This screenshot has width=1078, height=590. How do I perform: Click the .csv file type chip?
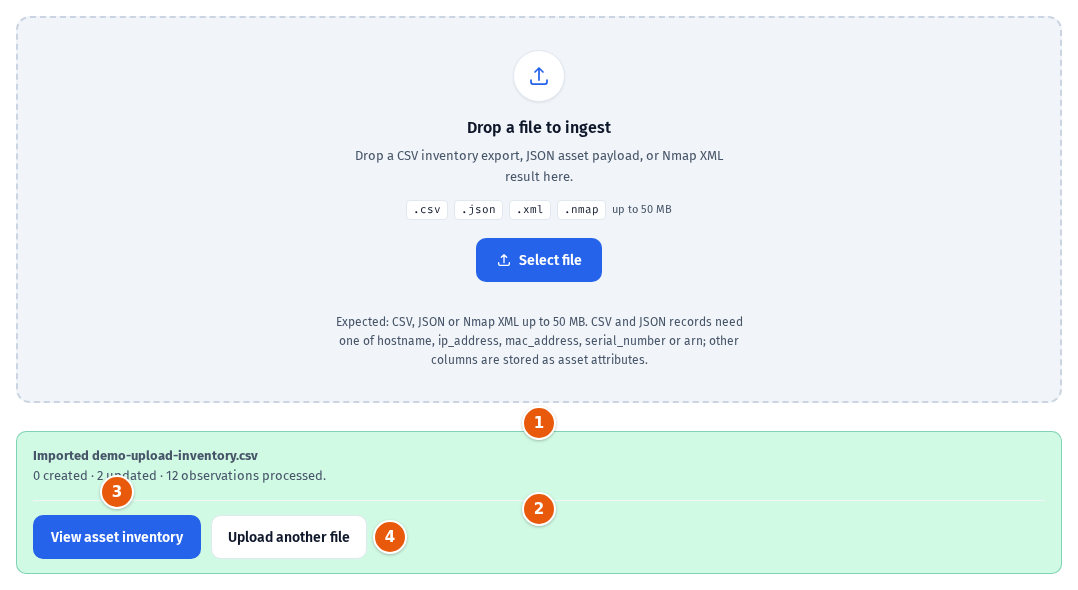pos(427,210)
